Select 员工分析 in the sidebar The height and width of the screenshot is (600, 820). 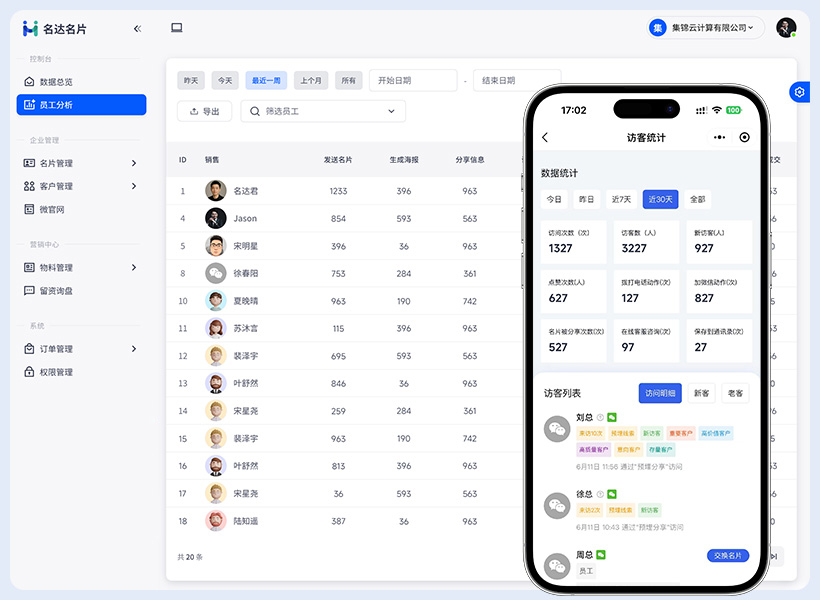[81, 105]
